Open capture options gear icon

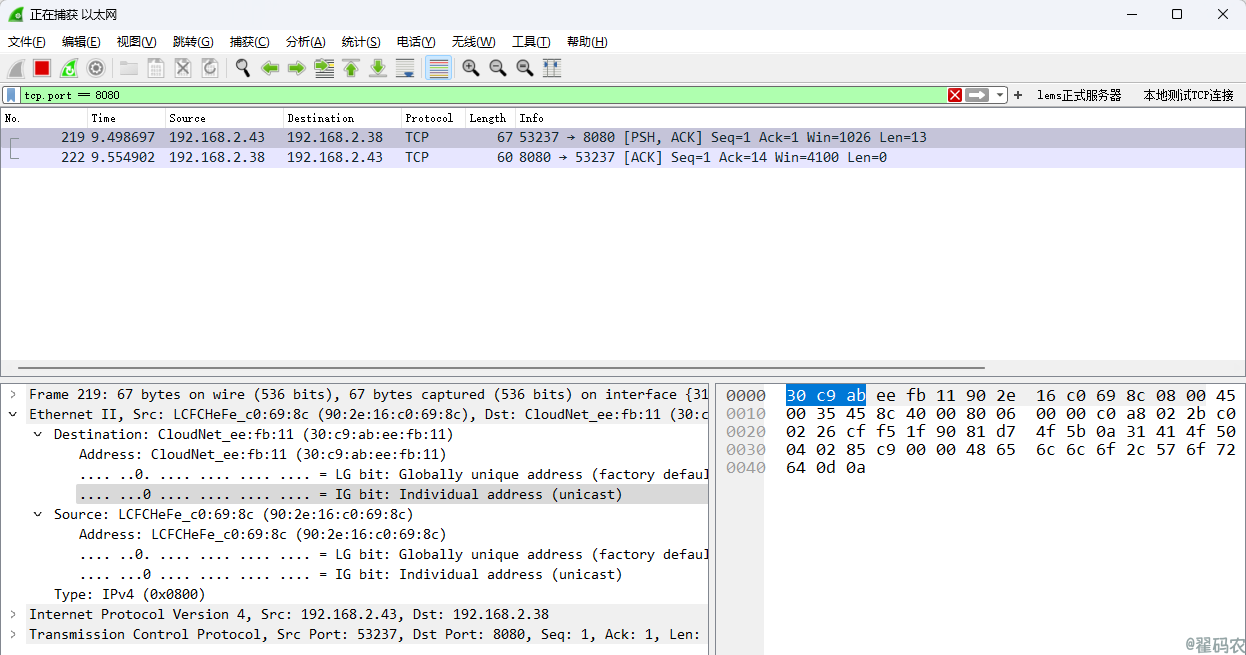point(96,68)
